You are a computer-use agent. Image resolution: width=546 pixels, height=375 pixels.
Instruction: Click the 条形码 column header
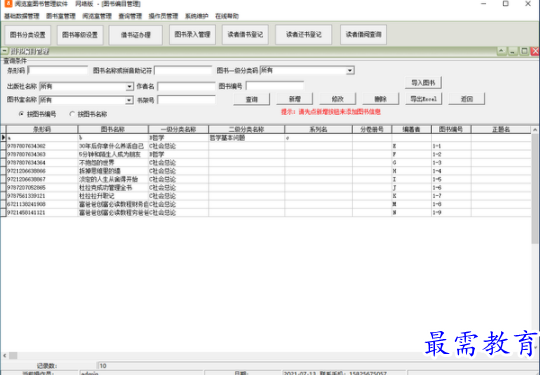[x=42, y=130]
